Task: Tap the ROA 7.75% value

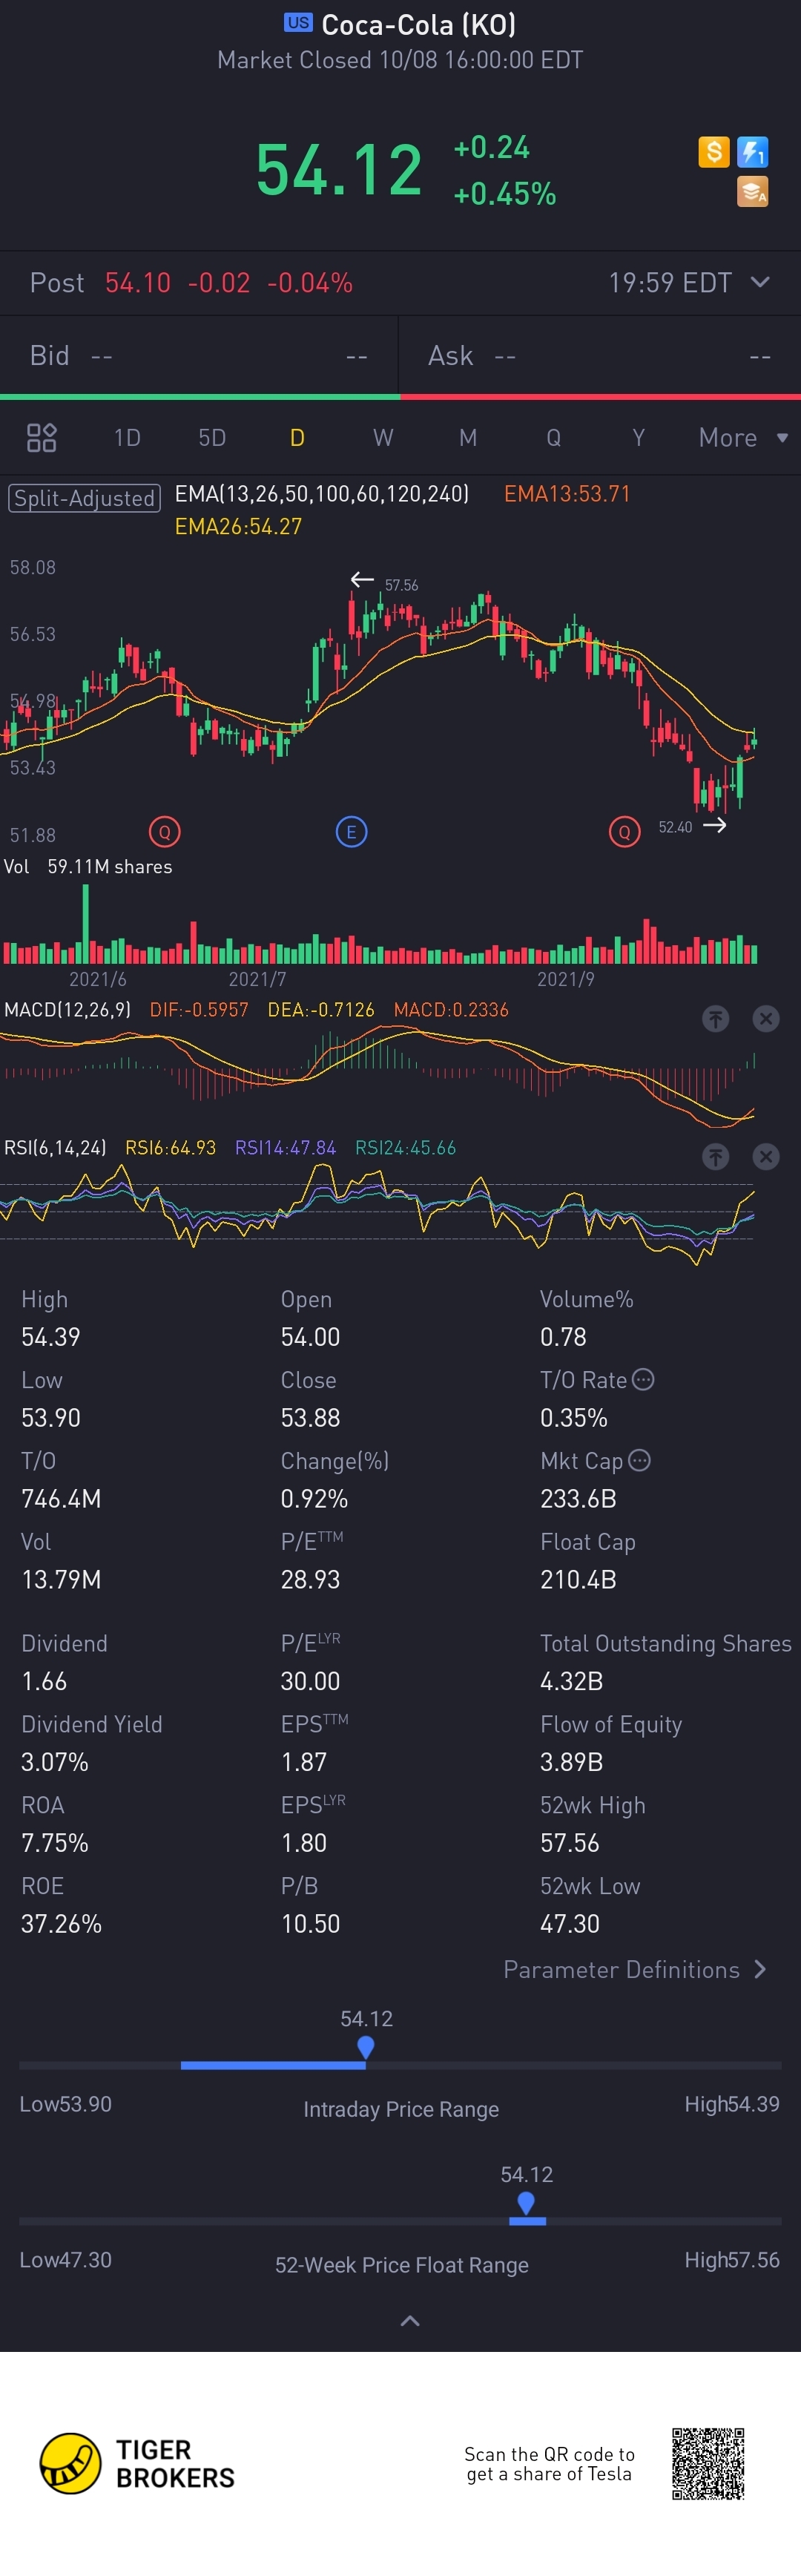Action: [55, 1842]
